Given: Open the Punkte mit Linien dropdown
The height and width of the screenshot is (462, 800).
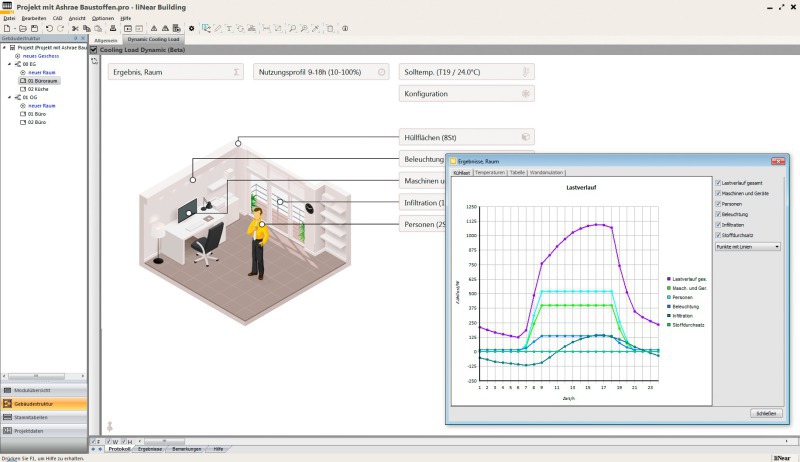Looking at the screenshot, I should (x=747, y=247).
